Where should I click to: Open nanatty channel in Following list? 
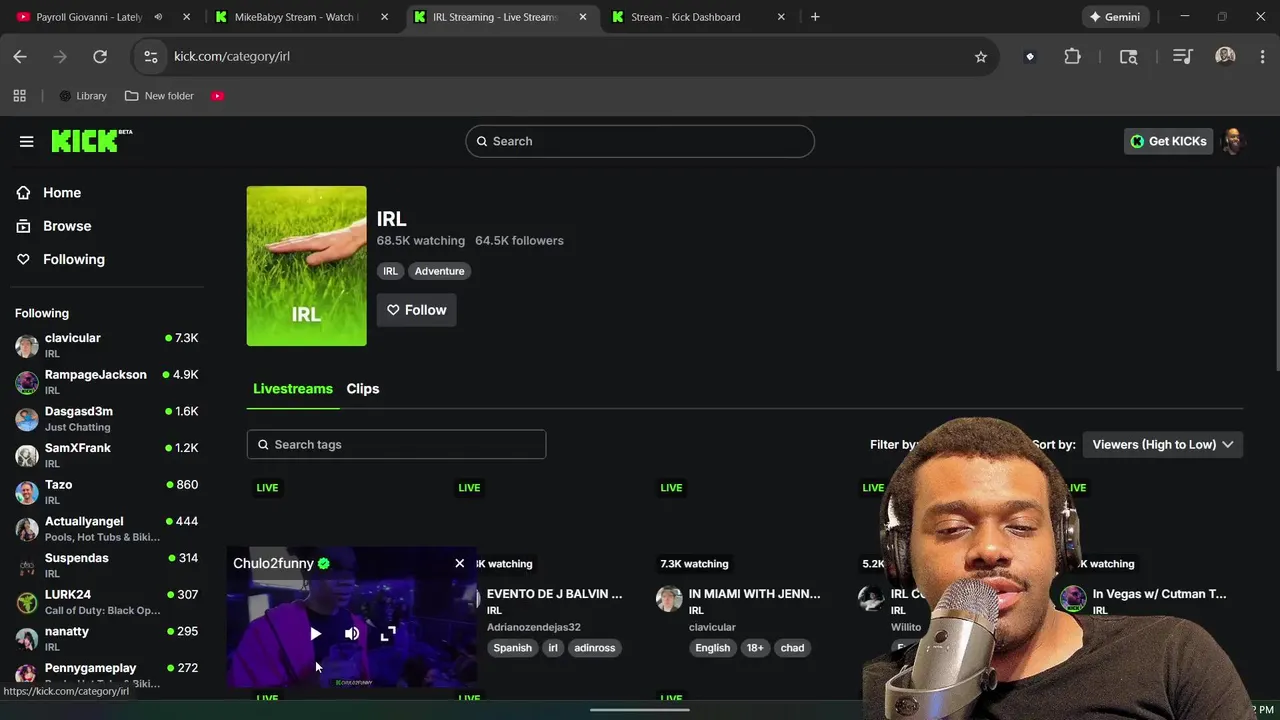106,639
